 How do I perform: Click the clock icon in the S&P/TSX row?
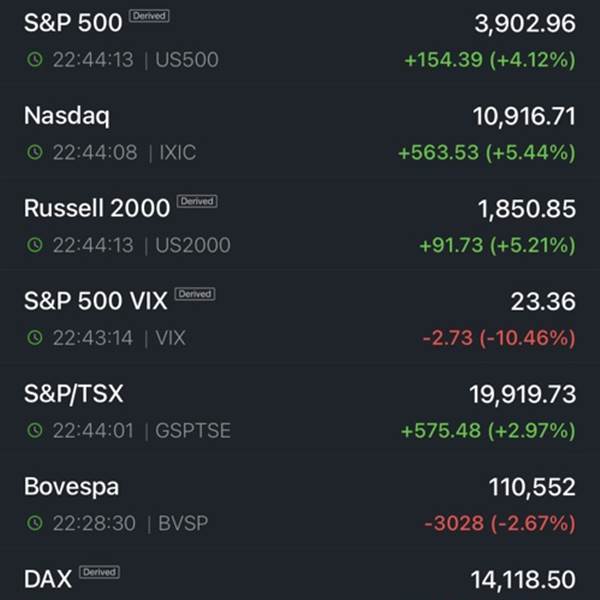pos(35,430)
